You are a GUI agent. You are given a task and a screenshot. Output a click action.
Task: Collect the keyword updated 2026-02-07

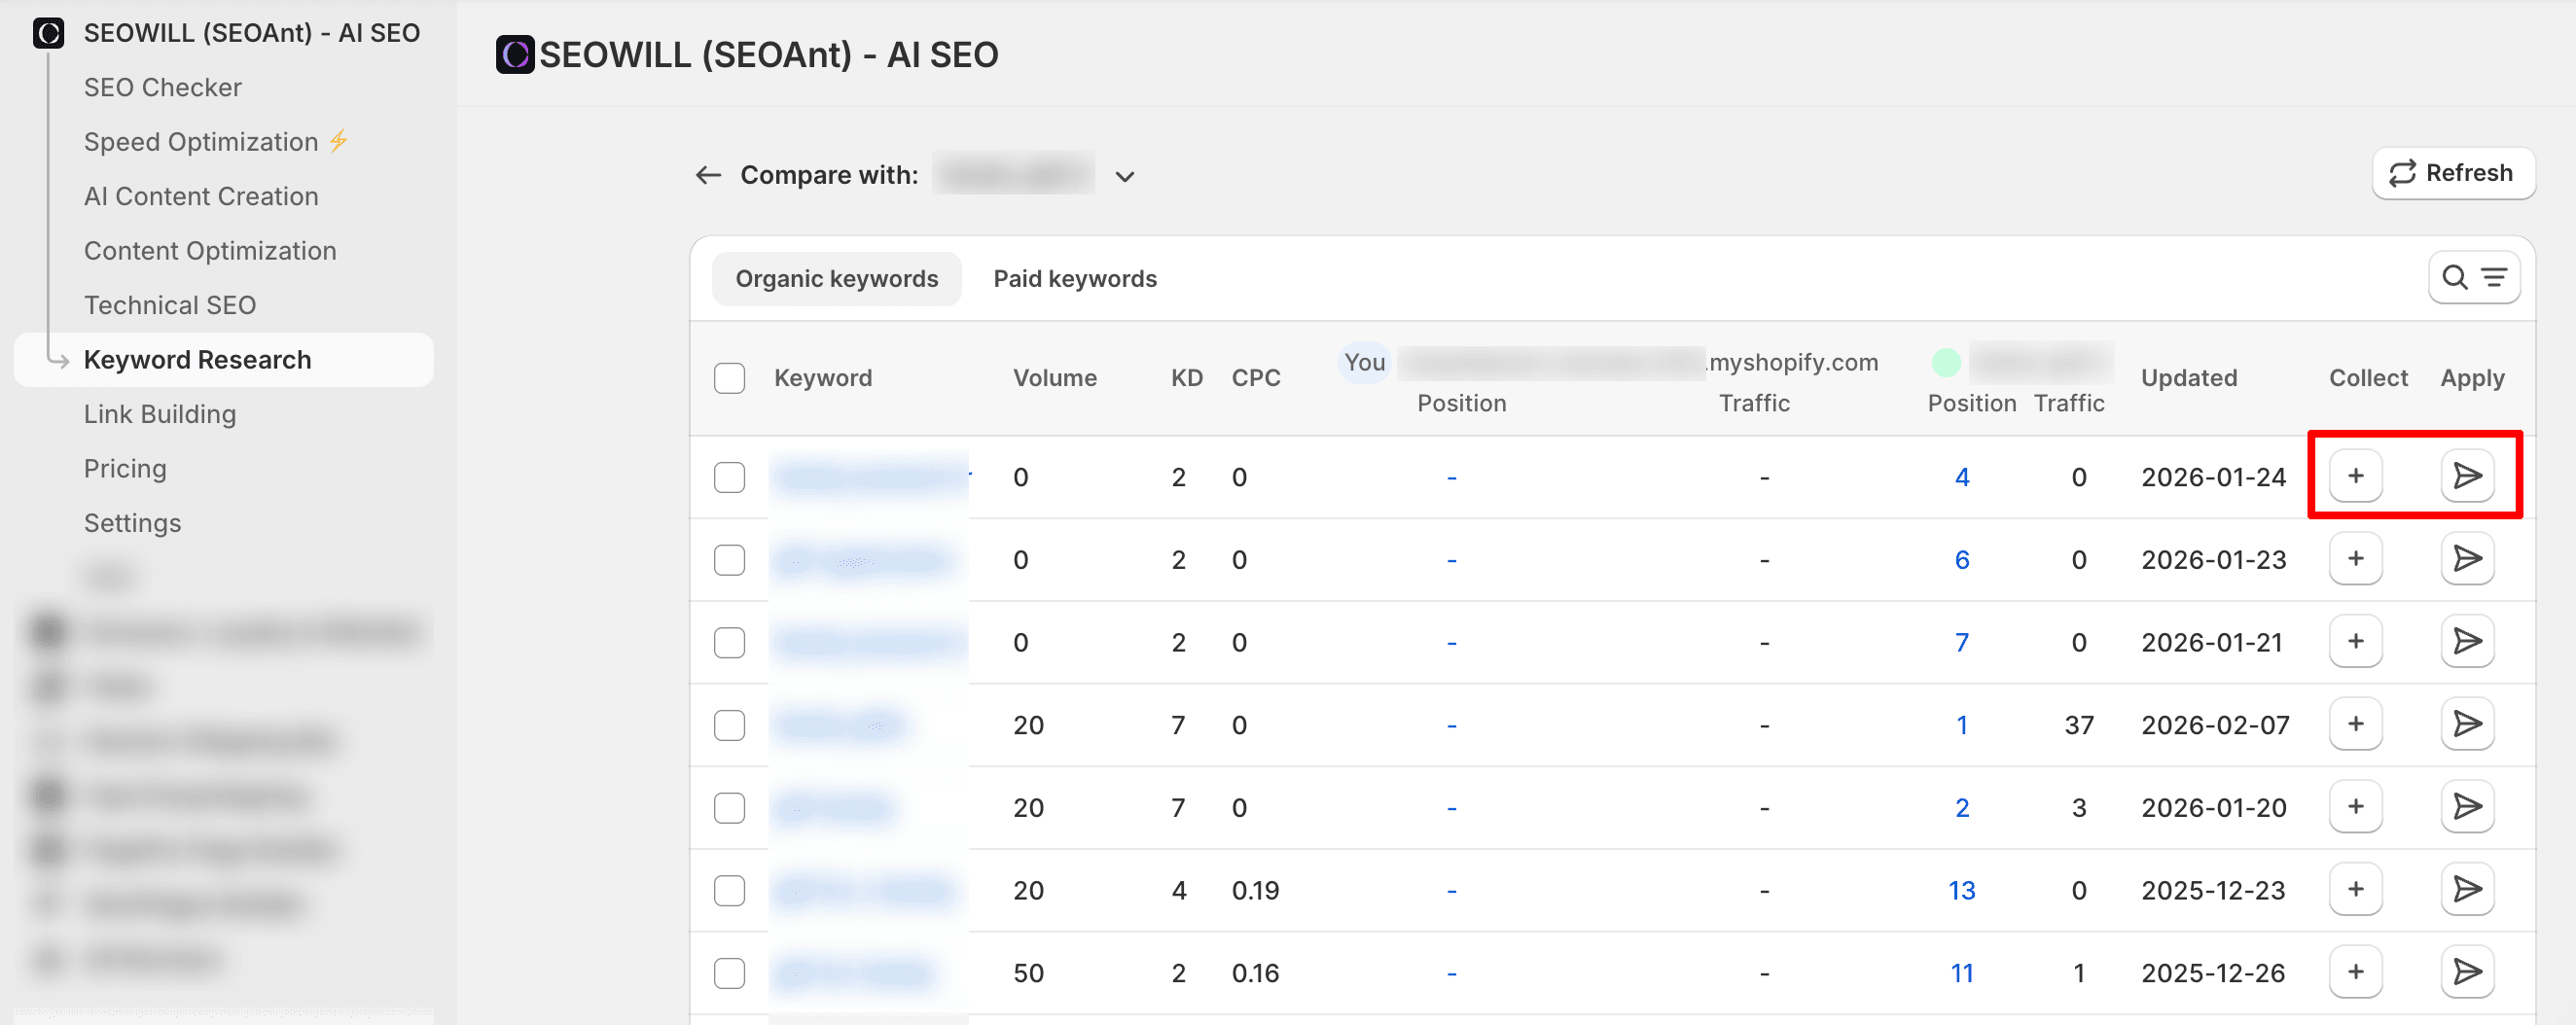(2354, 723)
